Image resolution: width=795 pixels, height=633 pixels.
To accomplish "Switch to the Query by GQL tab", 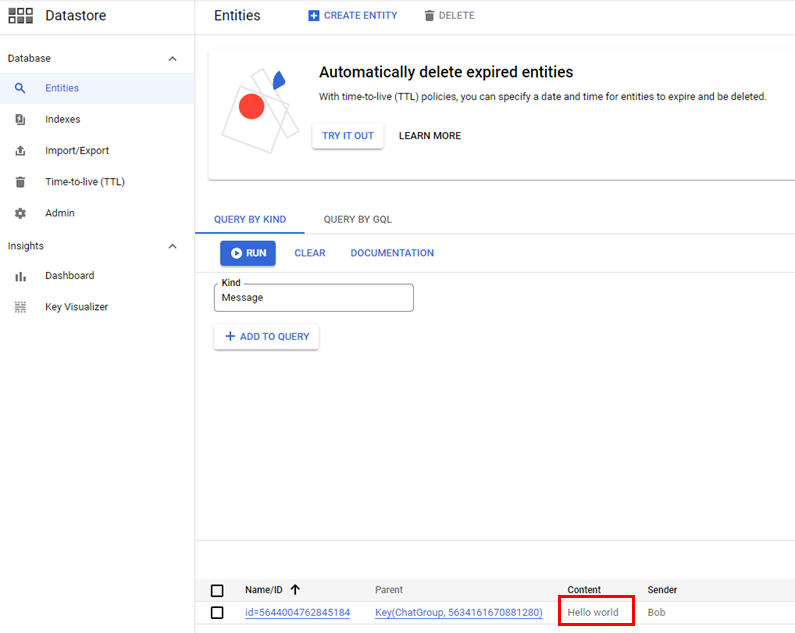I will [357, 219].
